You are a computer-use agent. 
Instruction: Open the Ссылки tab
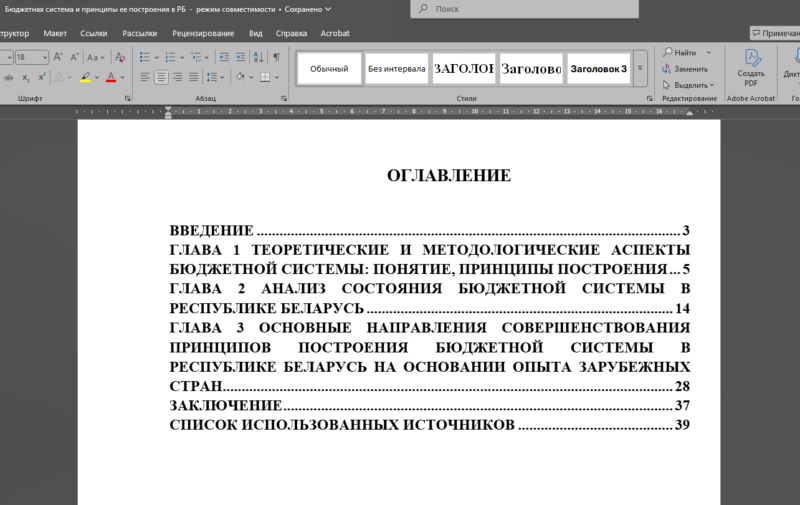93,33
